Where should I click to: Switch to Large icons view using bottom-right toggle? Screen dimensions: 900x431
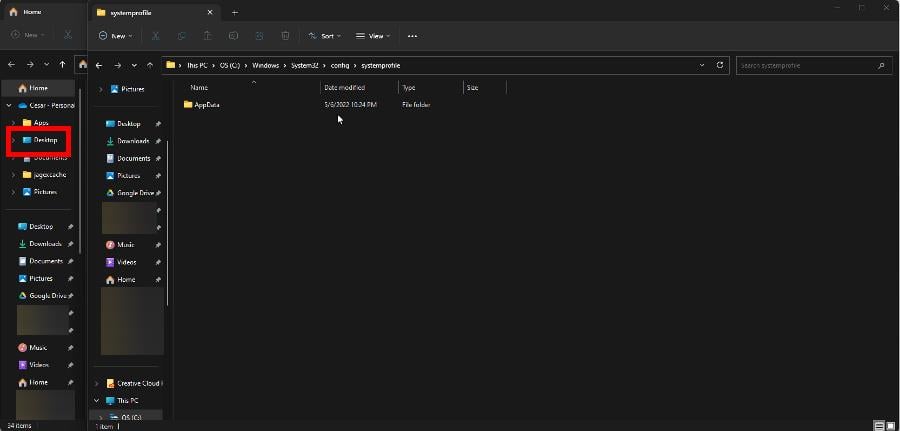889,425
